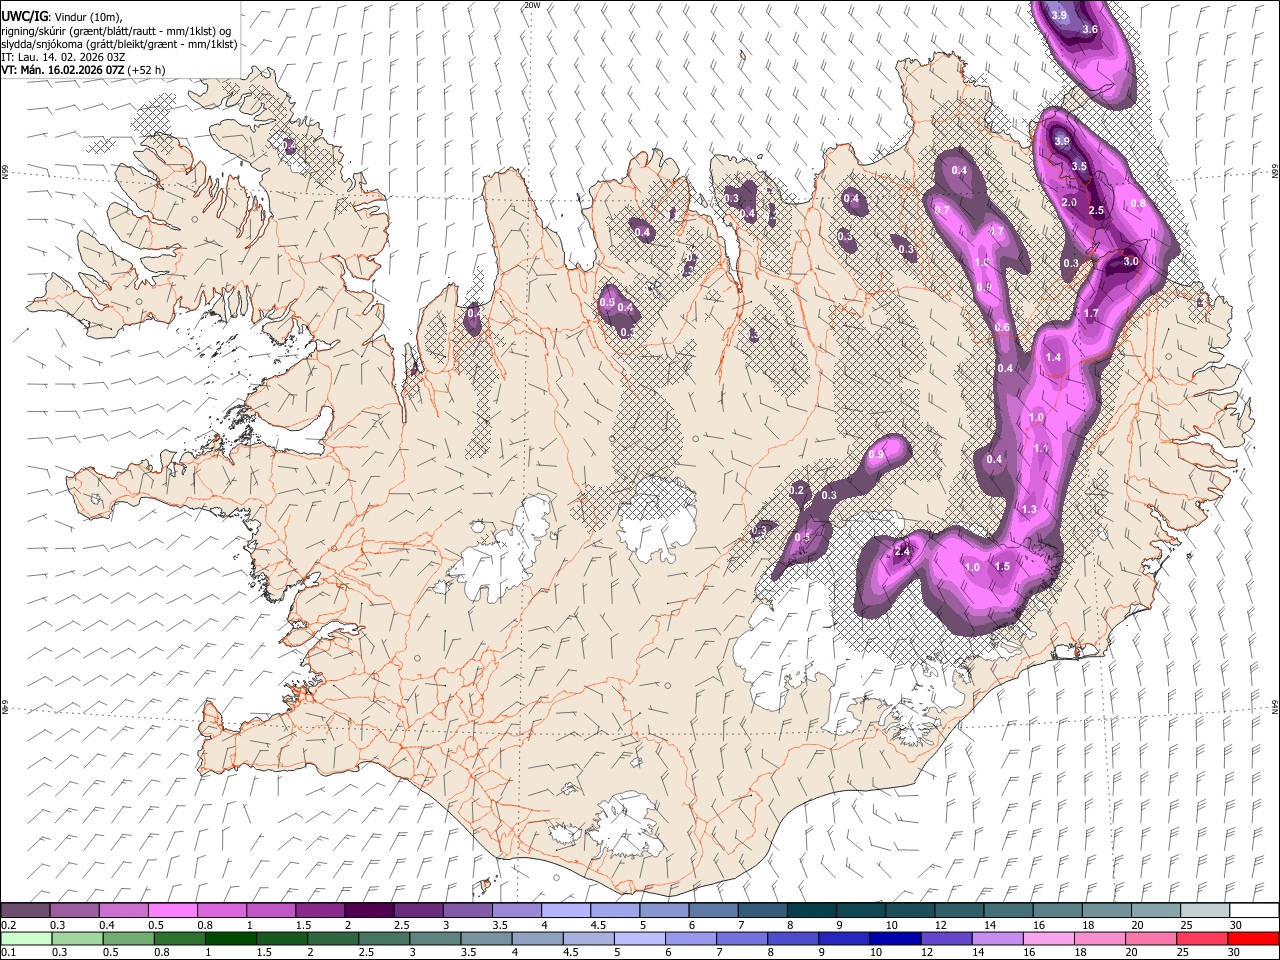The image size is (1280, 960).
Task: Click the bright red 30 rain legend swatch
Action: tap(1252, 938)
